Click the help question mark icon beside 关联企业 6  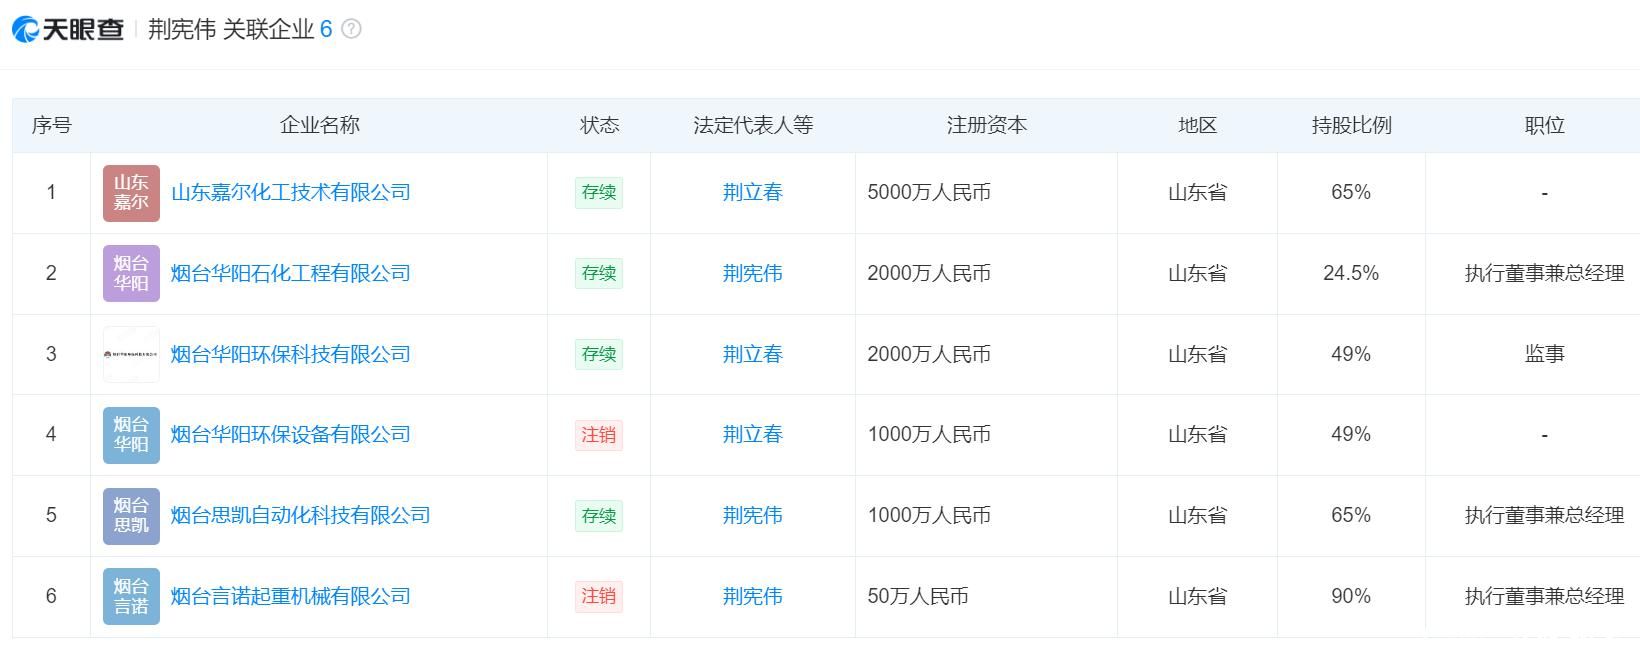point(351,29)
